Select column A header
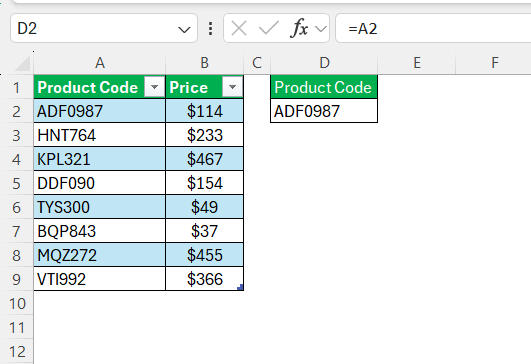Screen dimensions: 531x364 tap(100, 63)
